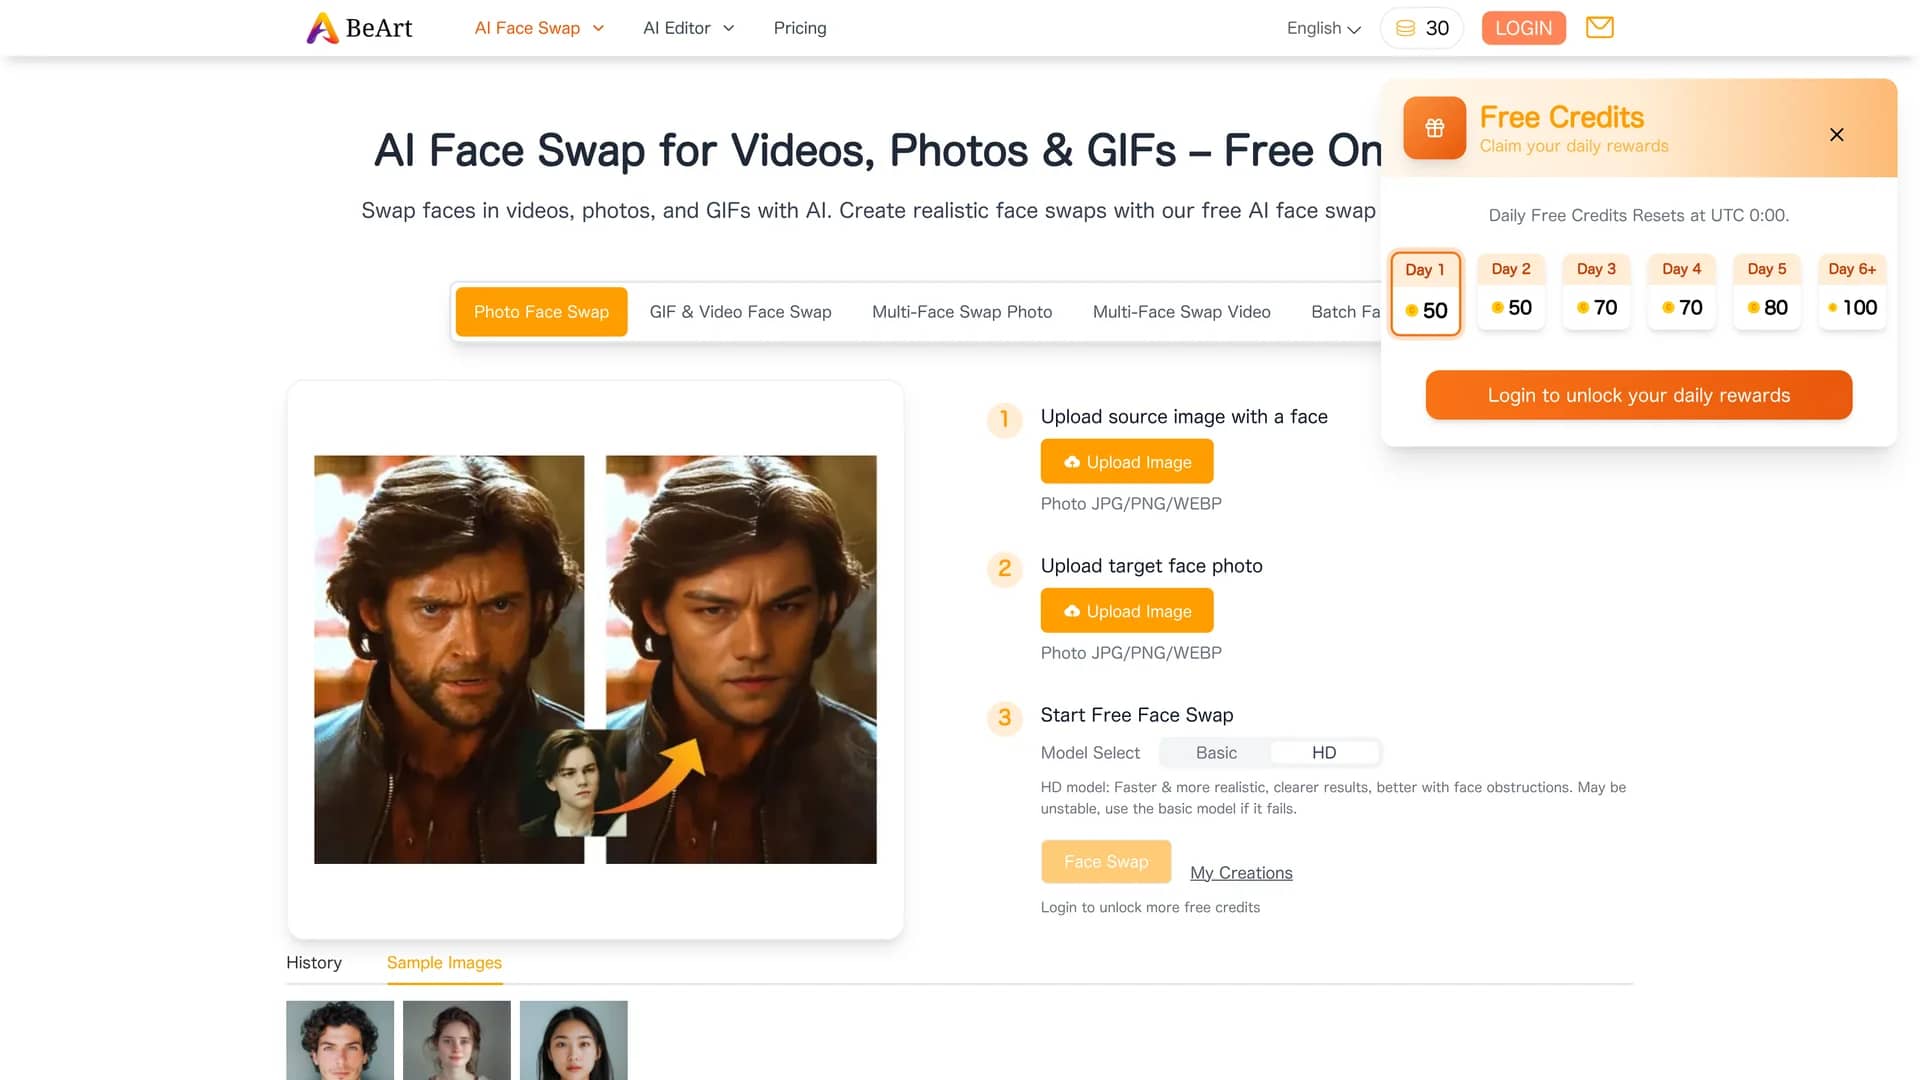Close the Free Credits popup
The height and width of the screenshot is (1080, 1920).
click(x=1836, y=135)
